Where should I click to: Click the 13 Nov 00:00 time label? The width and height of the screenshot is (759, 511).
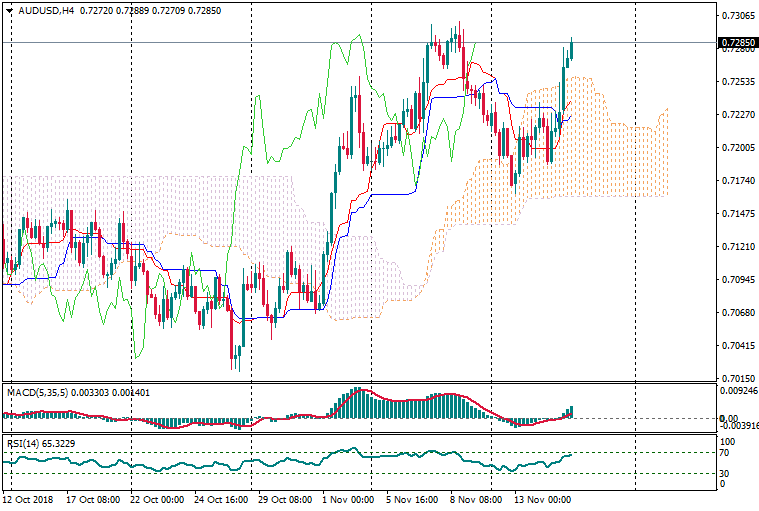(541, 498)
